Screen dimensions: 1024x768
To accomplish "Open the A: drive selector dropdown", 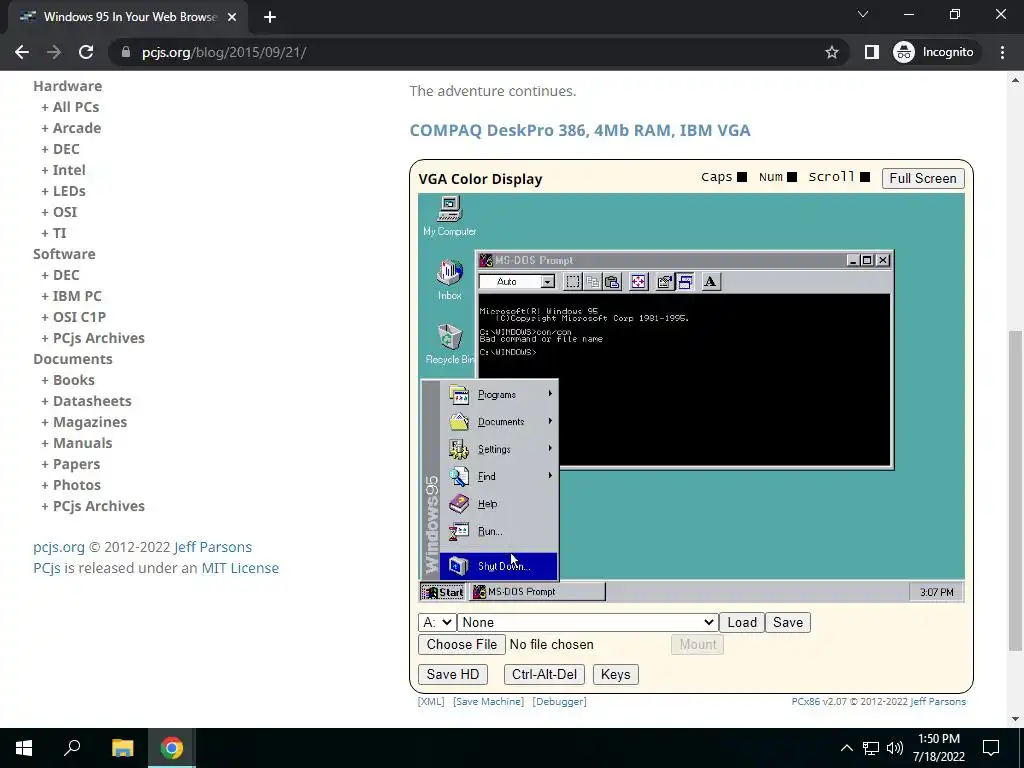I will 436,622.
